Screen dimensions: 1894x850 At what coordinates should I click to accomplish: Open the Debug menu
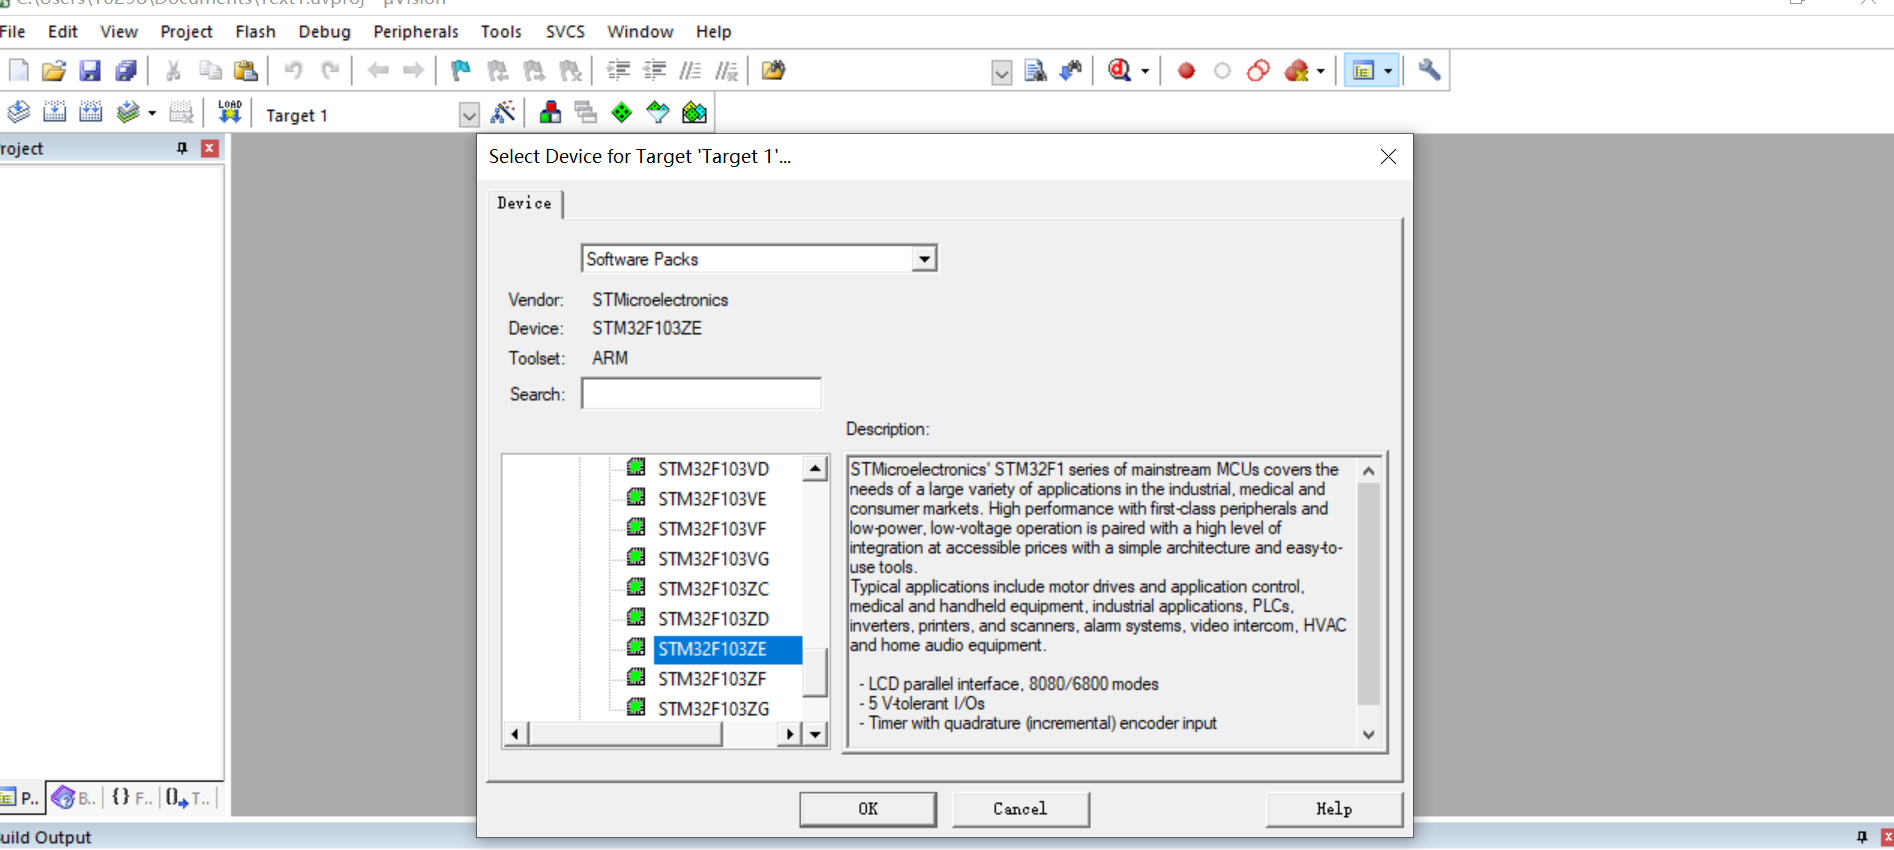(324, 32)
